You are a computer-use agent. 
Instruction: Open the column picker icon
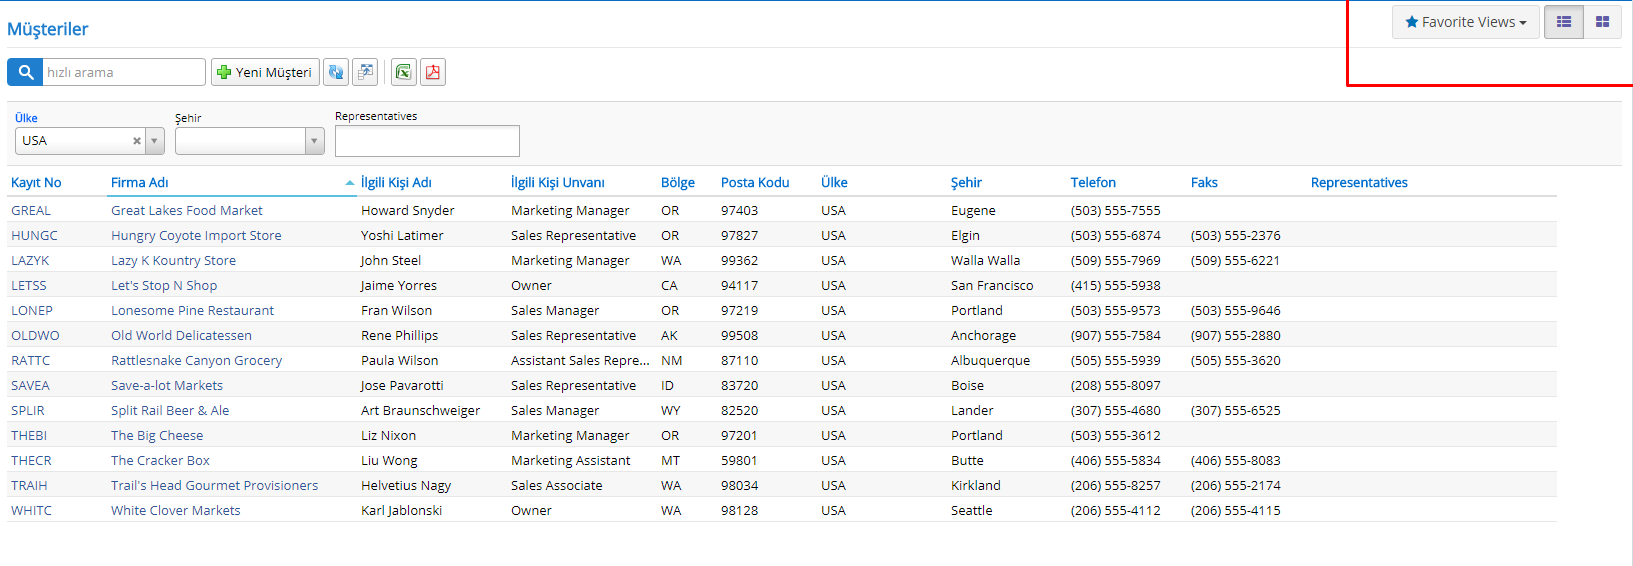click(366, 72)
